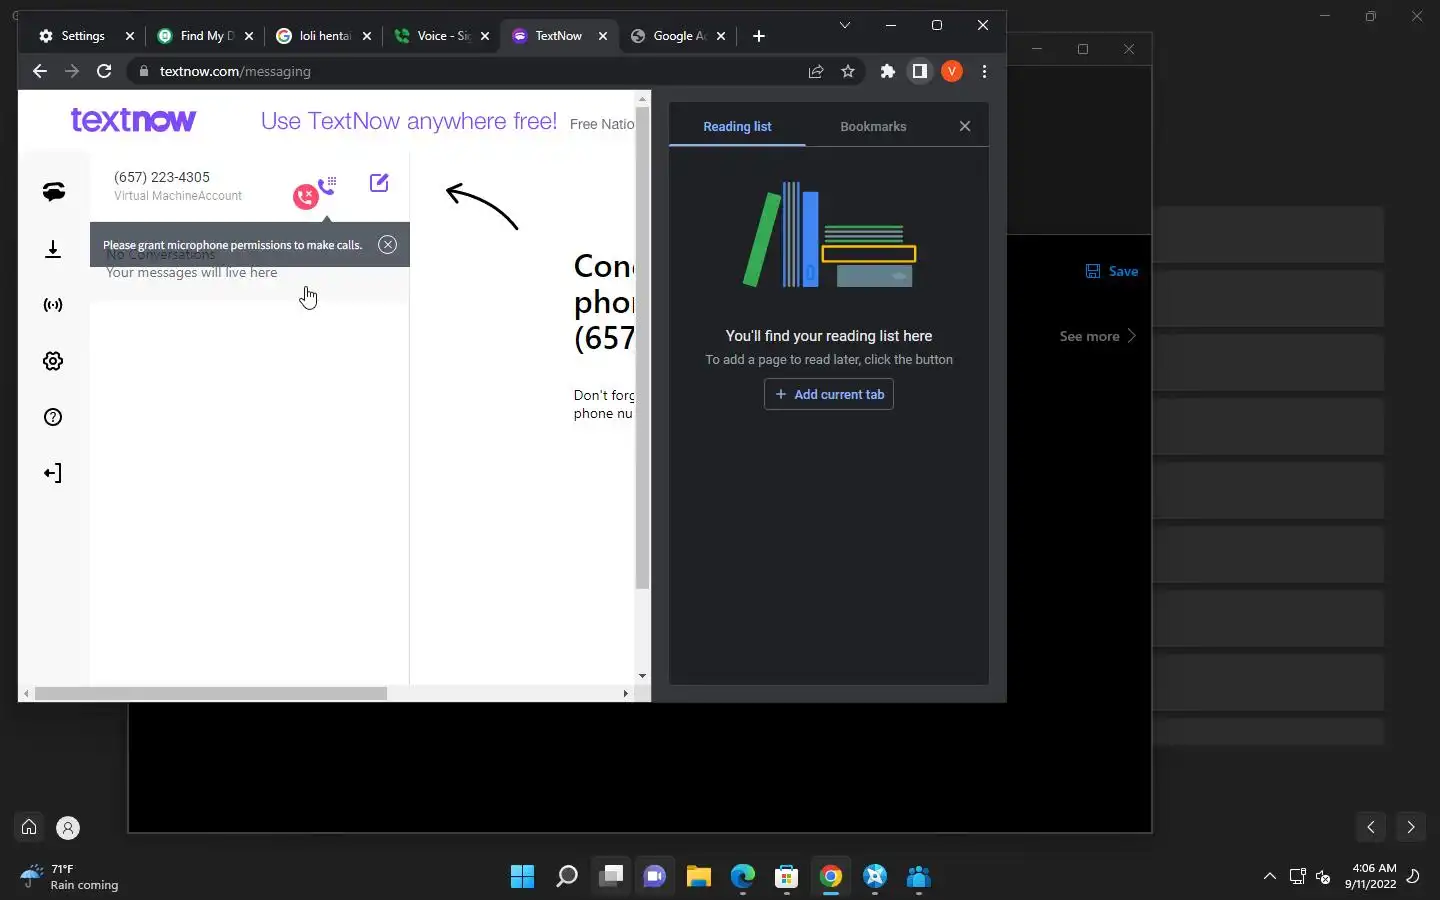Viewport: 1440px width, 900px height.
Task: Compose a new message with the pencil icon
Action: point(379,183)
